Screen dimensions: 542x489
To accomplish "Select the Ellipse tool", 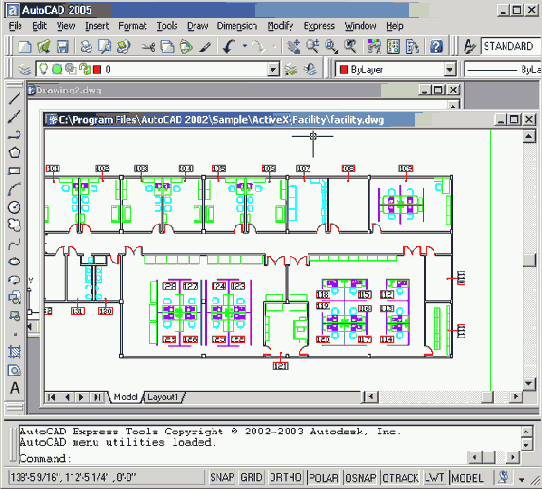I will click(x=14, y=261).
